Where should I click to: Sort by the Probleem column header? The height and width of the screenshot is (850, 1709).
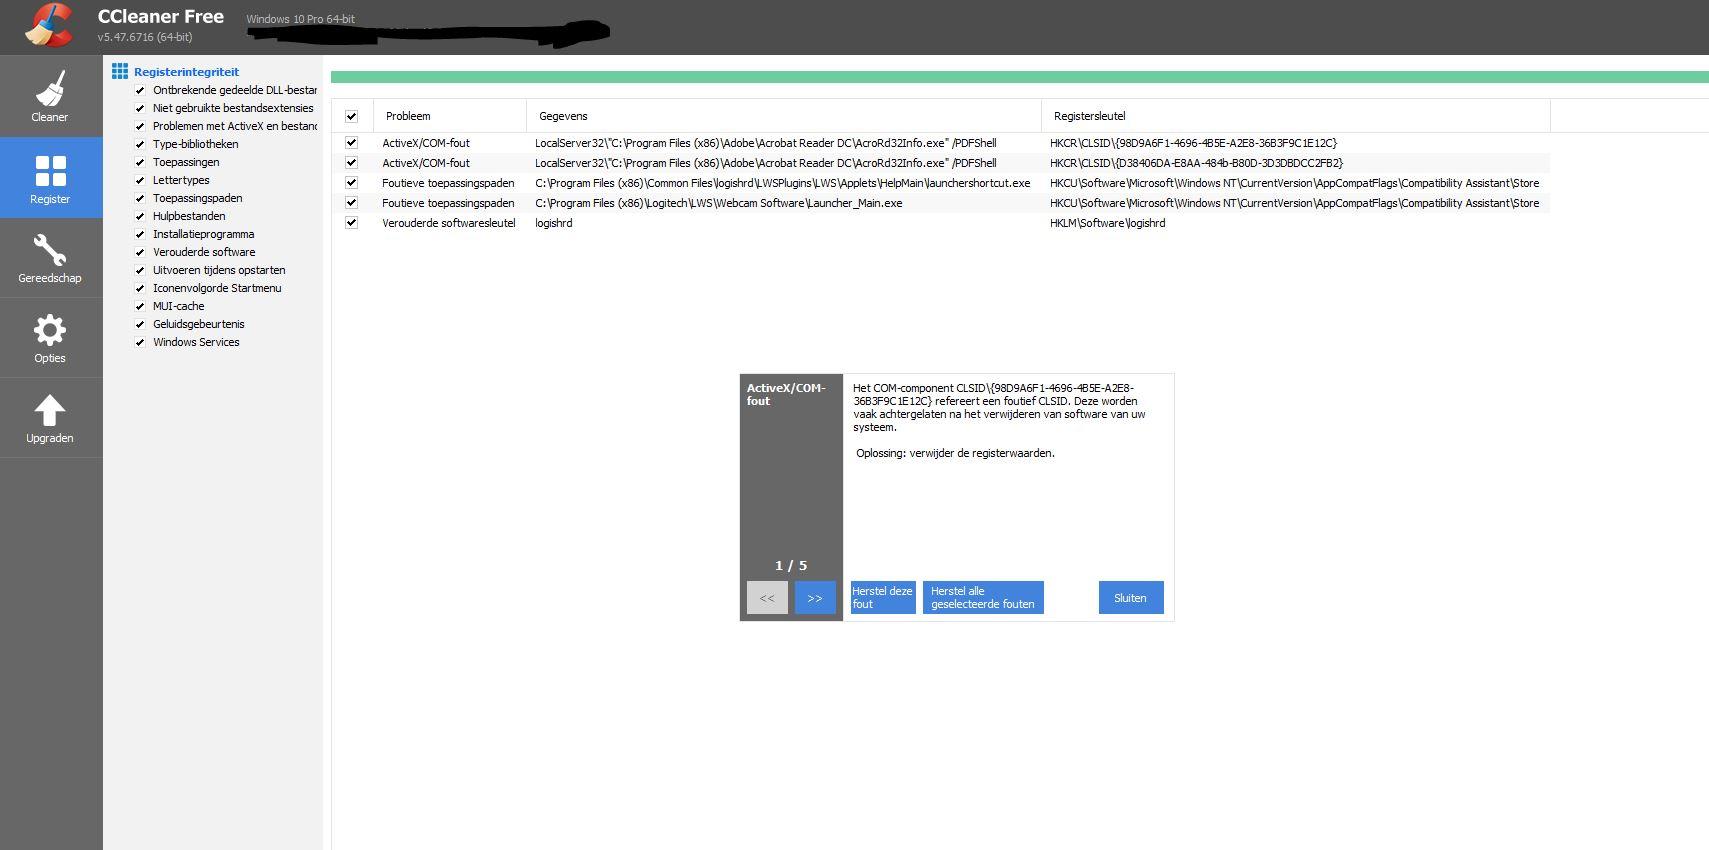[x=450, y=116]
